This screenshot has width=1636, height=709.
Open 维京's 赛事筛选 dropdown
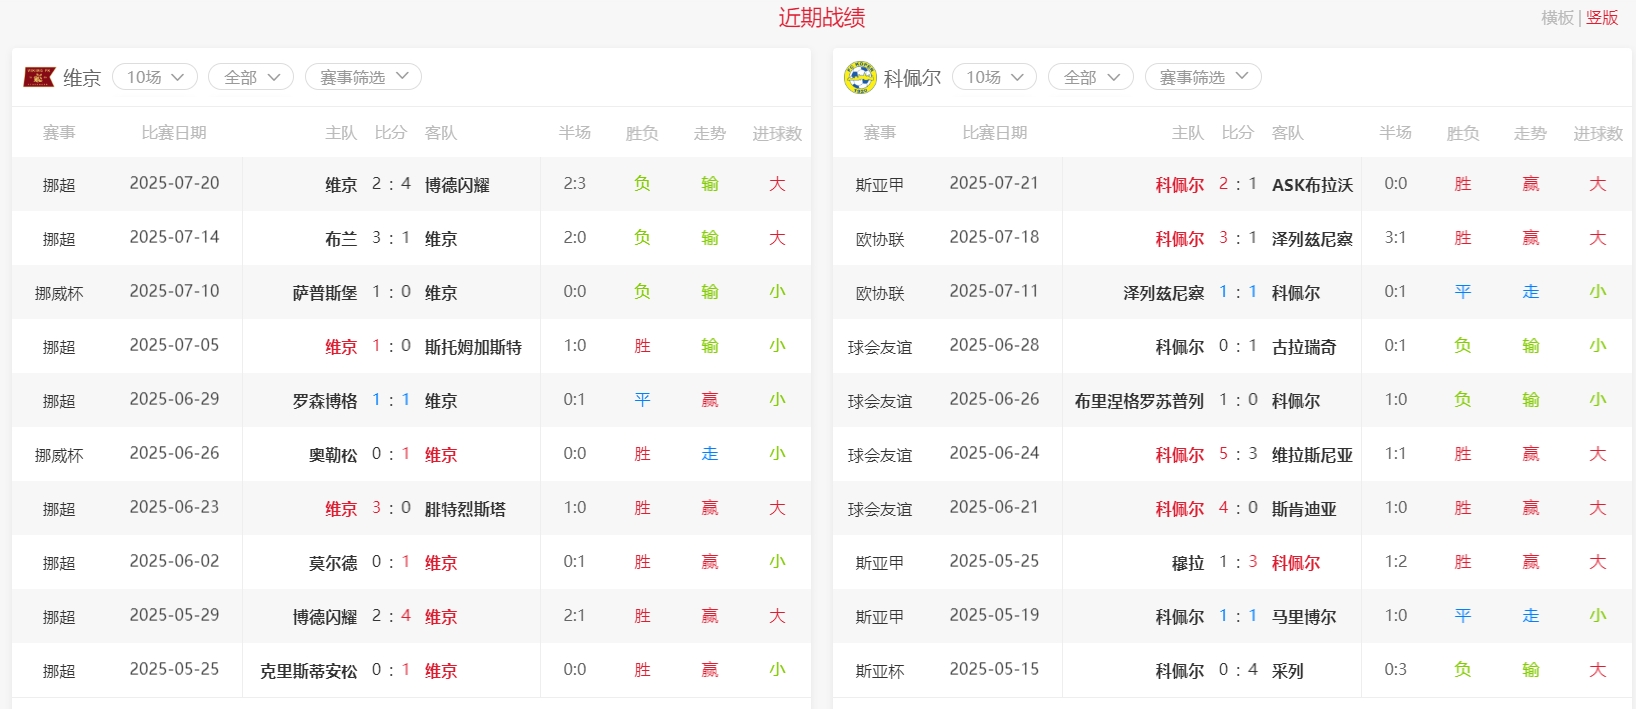click(x=363, y=77)
